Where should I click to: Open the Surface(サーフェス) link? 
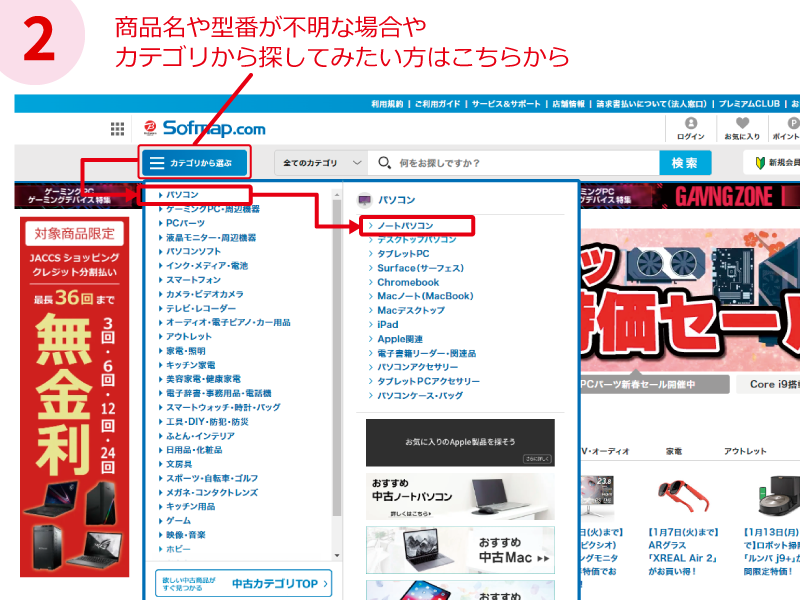click(420, 268)
